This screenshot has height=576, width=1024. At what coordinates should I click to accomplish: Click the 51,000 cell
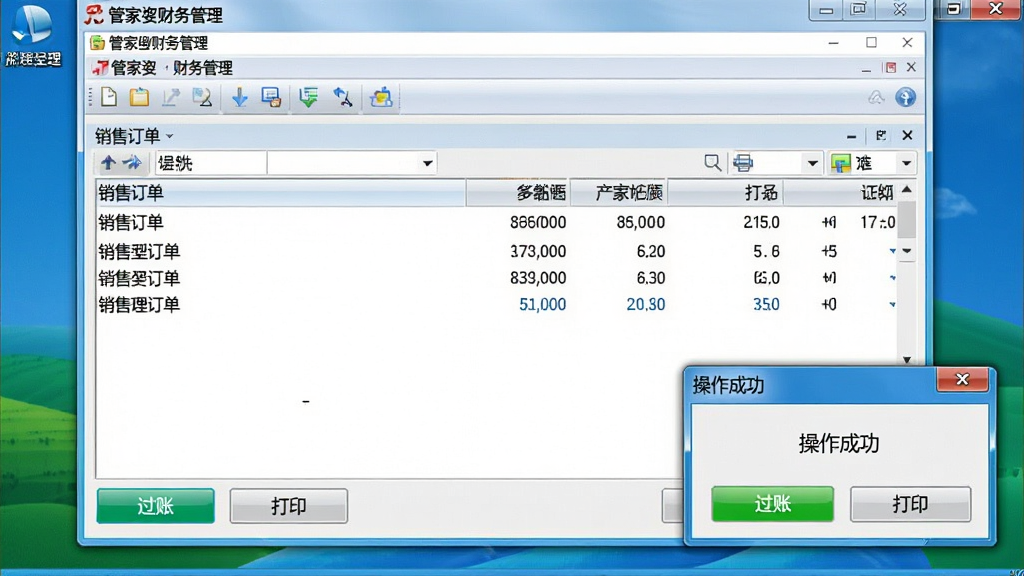coord(543,305)
